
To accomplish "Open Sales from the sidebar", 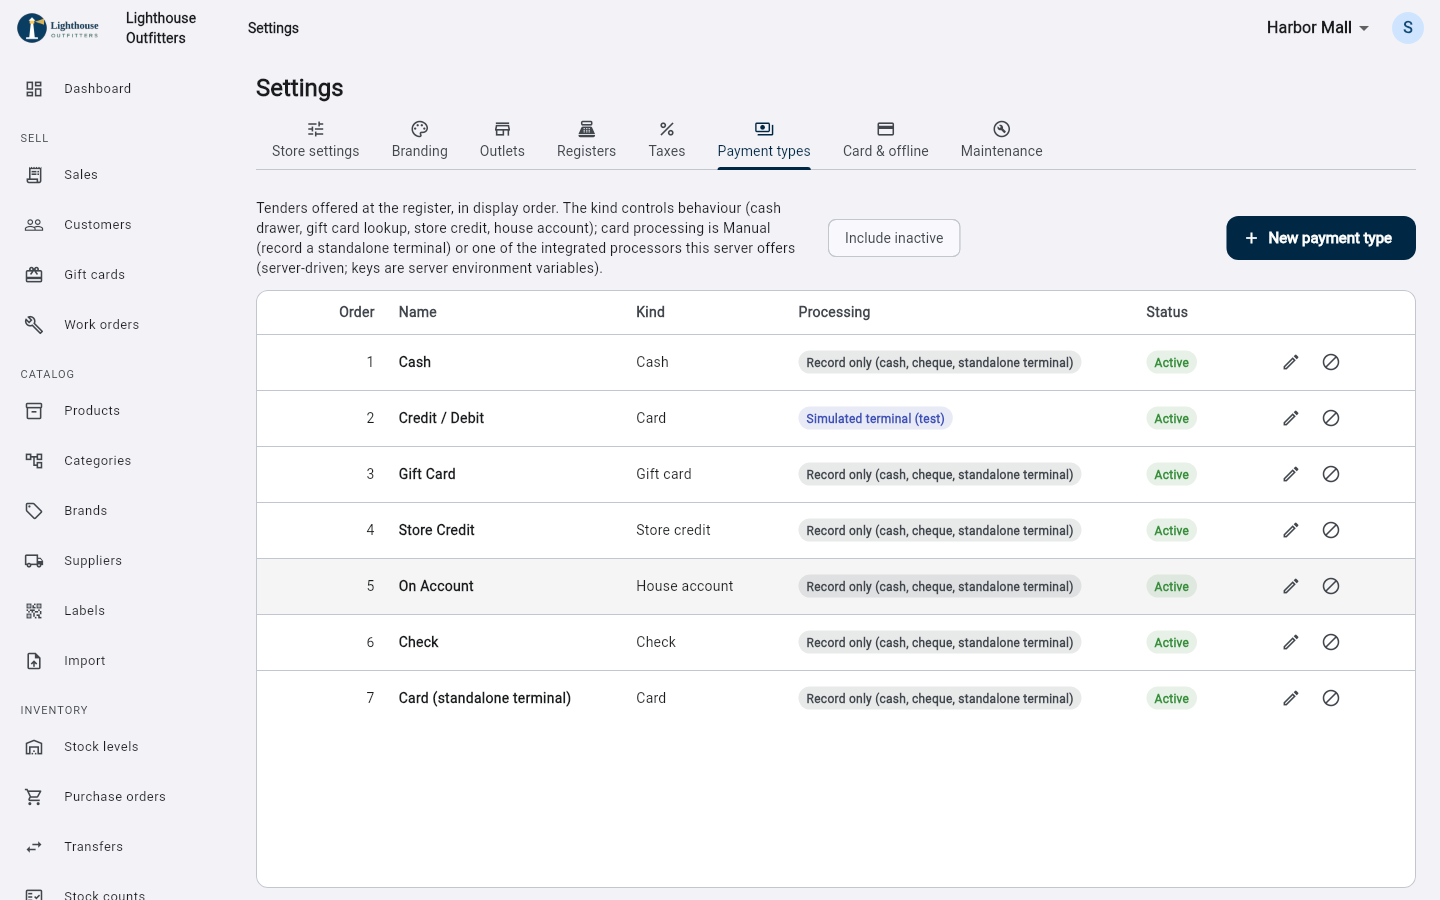I will coord(120,175).
